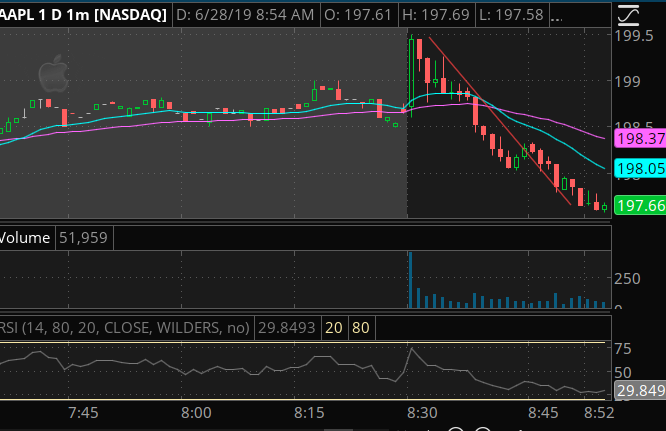Click the AAPL 1 D 1m [NASDAQ] title
This screenshot has width=666, height=431.
coord(83,15)
